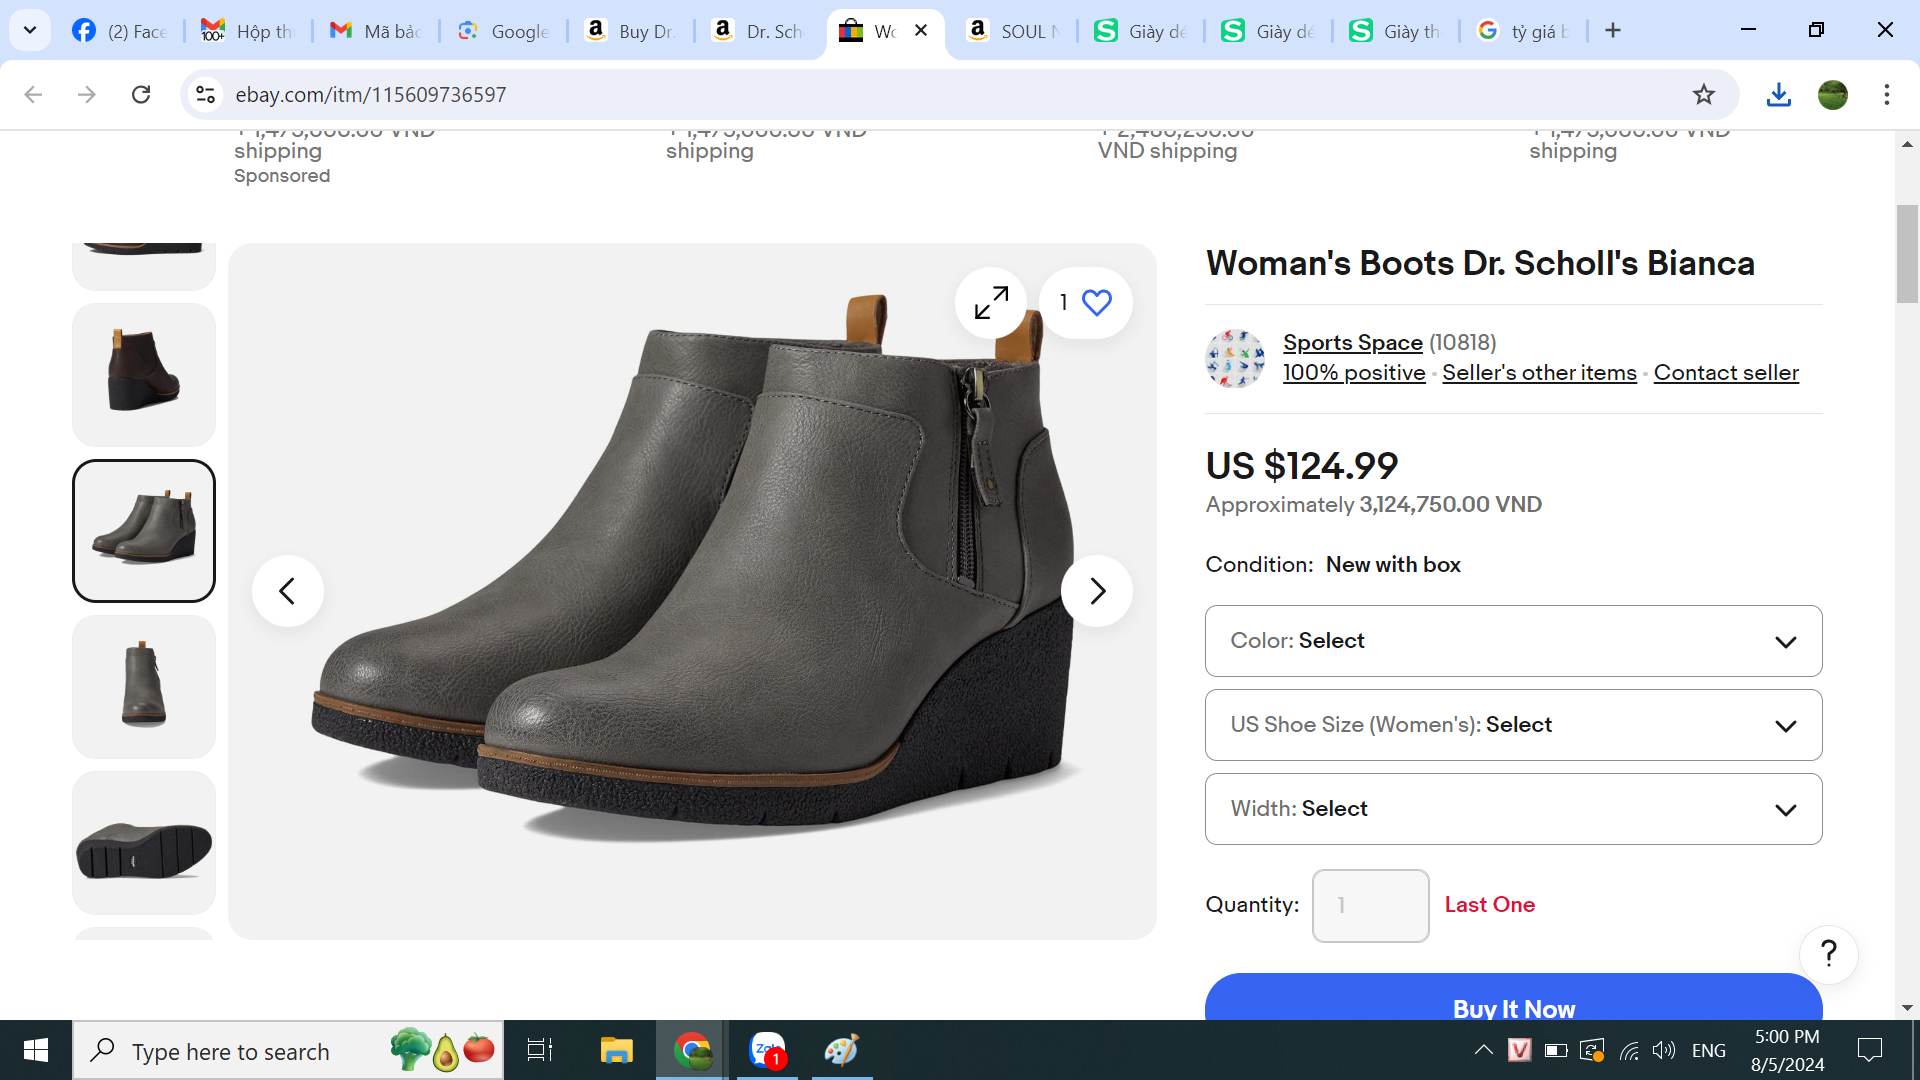Switch ENG input language indicator

(x=1709, y=1050)
